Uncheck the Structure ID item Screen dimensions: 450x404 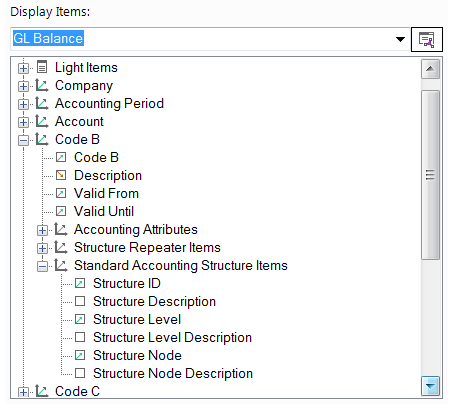80,283
